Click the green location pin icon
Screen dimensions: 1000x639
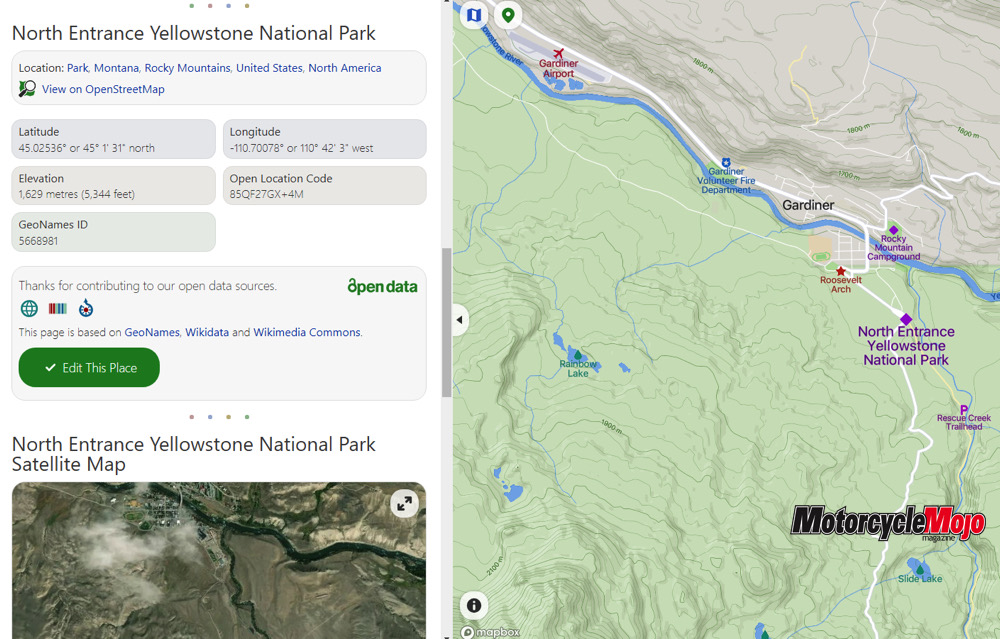[x=508, y=15]
